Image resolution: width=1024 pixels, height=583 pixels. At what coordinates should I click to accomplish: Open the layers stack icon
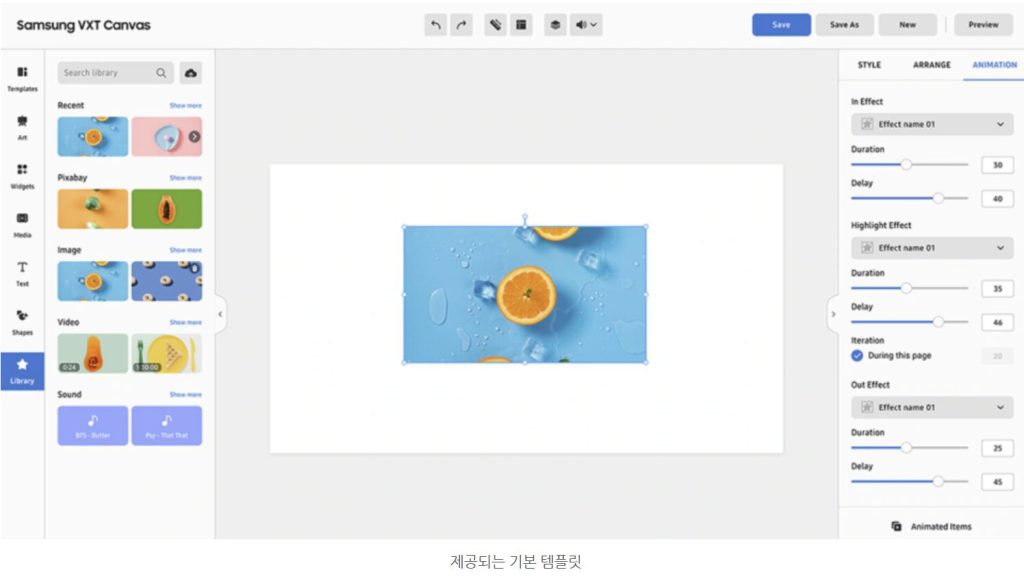(x=555, y=25)
